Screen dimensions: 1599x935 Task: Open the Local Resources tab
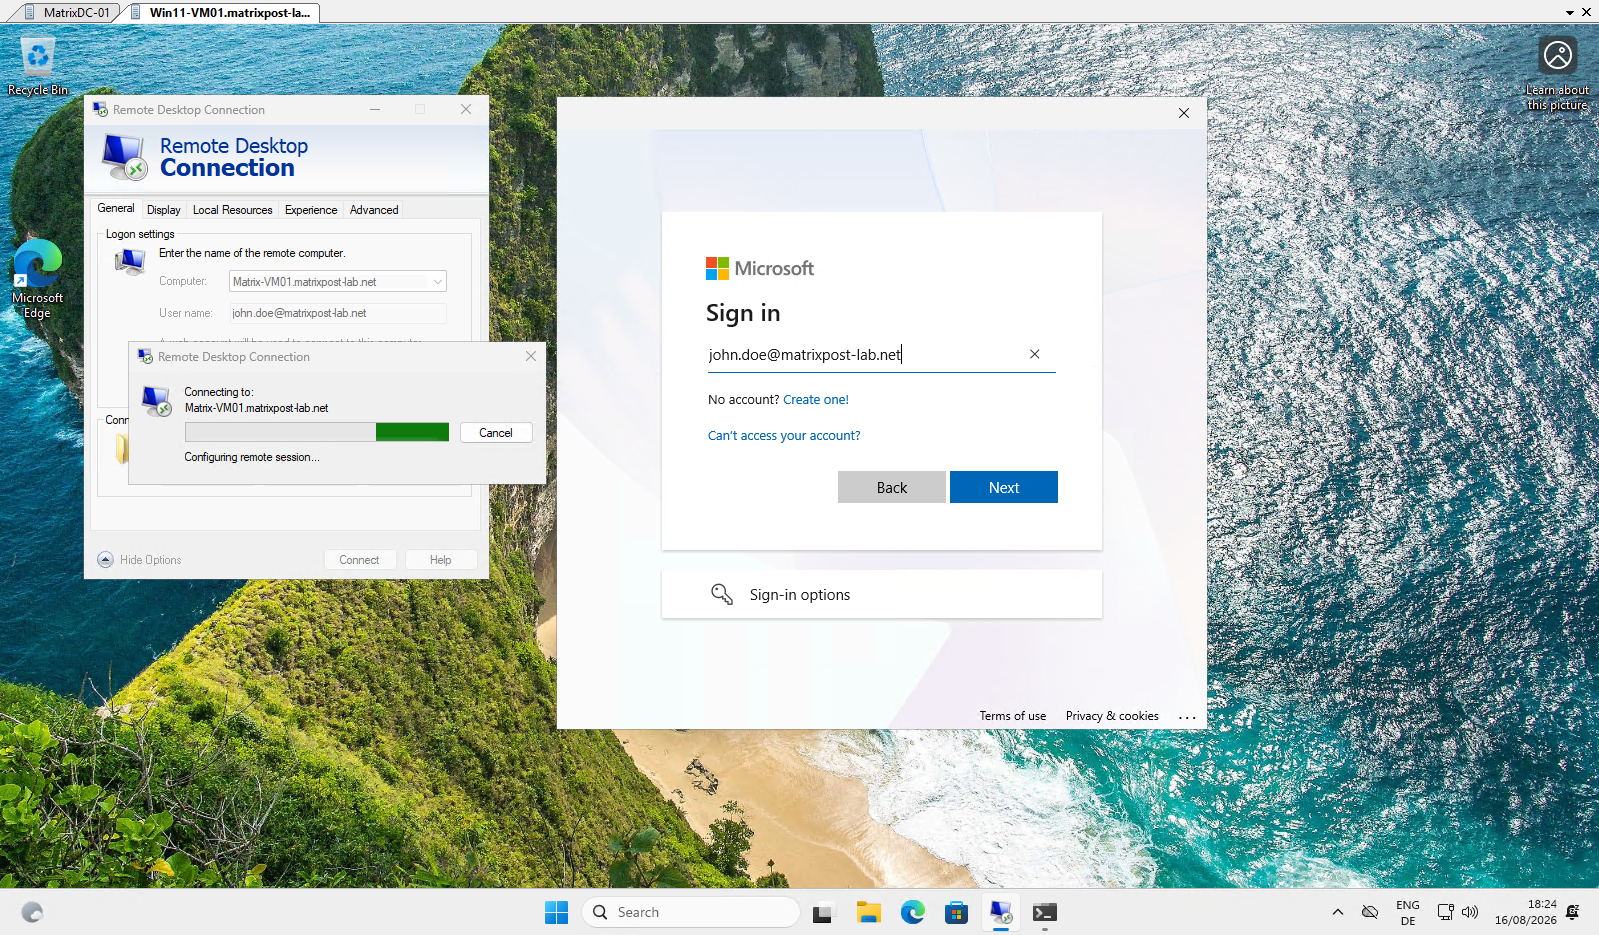click(x=232, y=210)
